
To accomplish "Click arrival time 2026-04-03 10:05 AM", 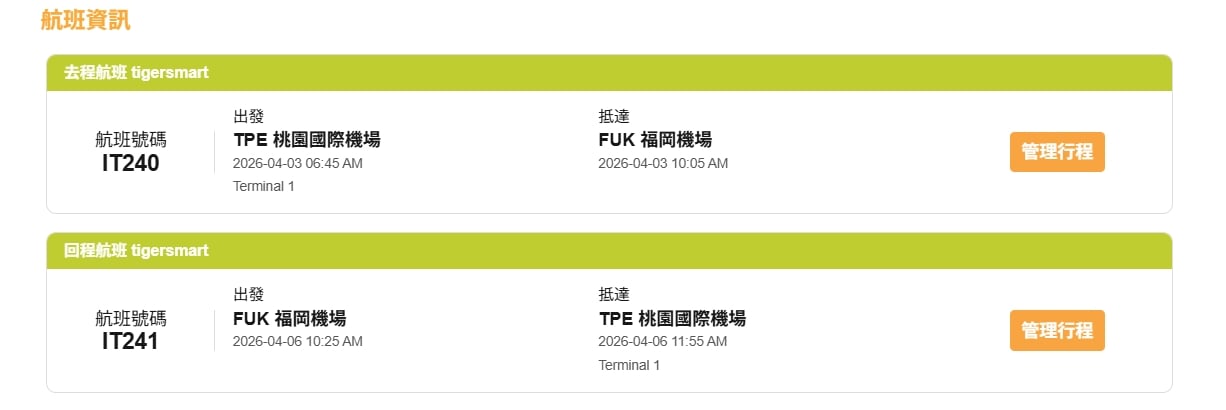I will point(663,163).
